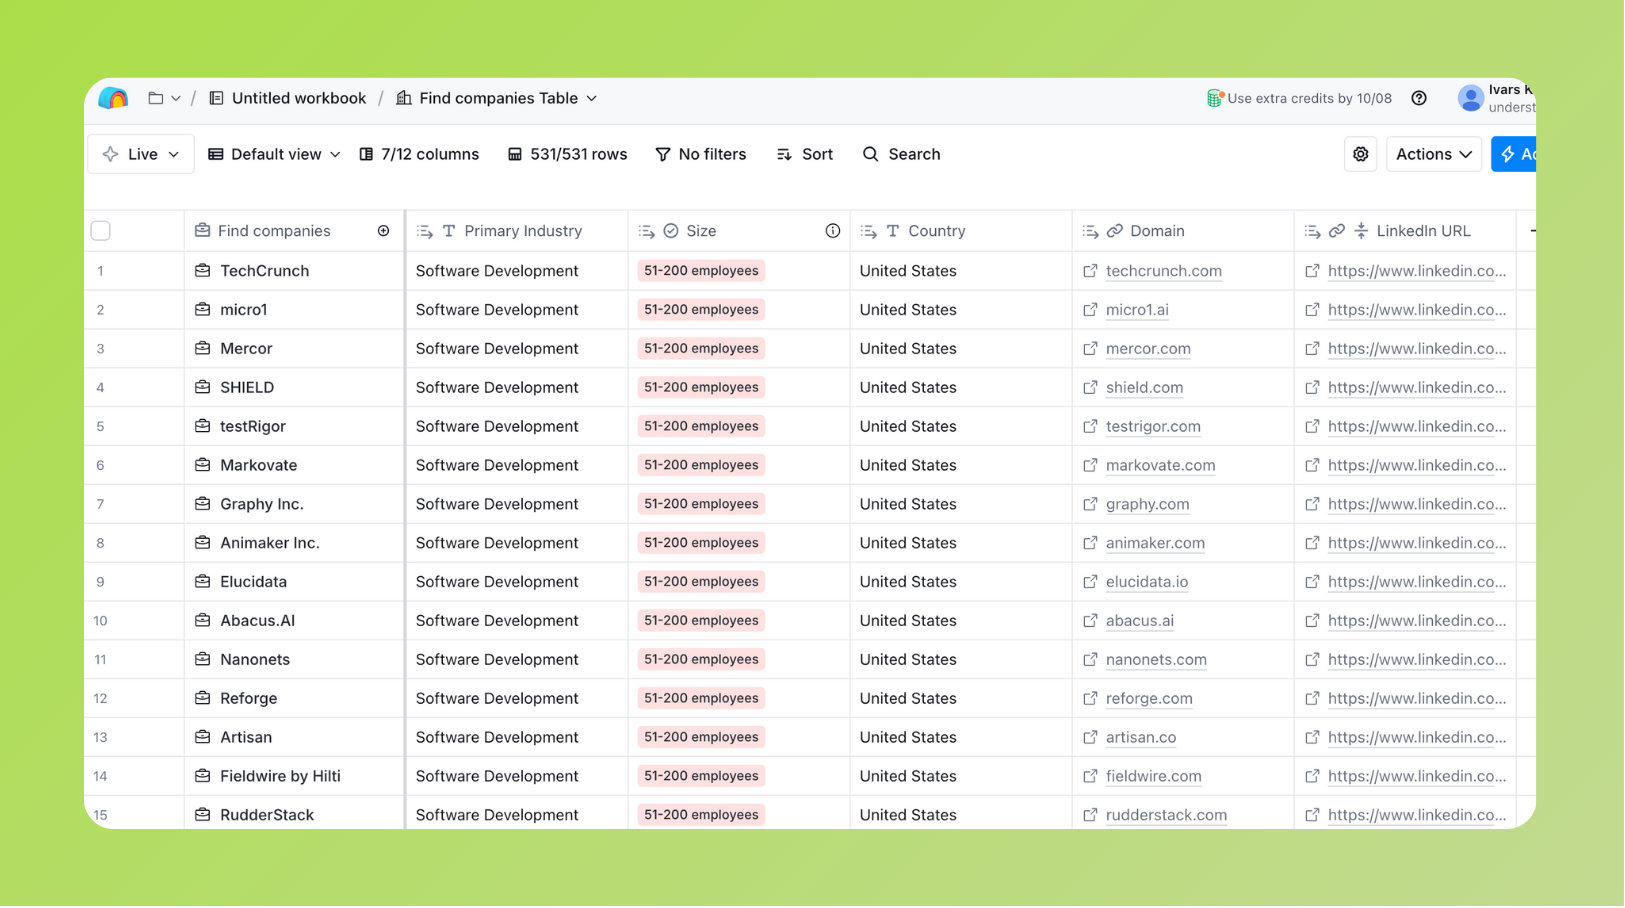Open the elucidata.io domain link
Viewport: 1625px width, 908px height.
[x=1147, y=582]
